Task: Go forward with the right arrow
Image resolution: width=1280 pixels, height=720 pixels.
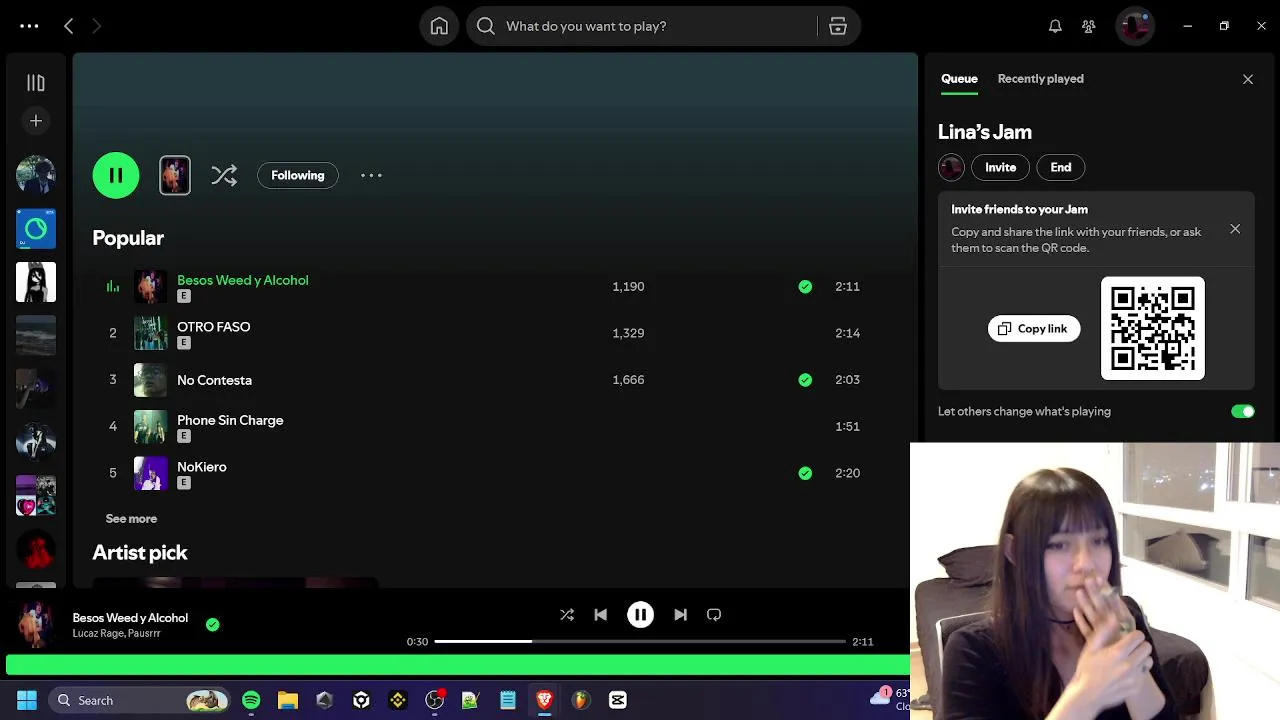Action: pyautogui.click(x=97, y=26)
